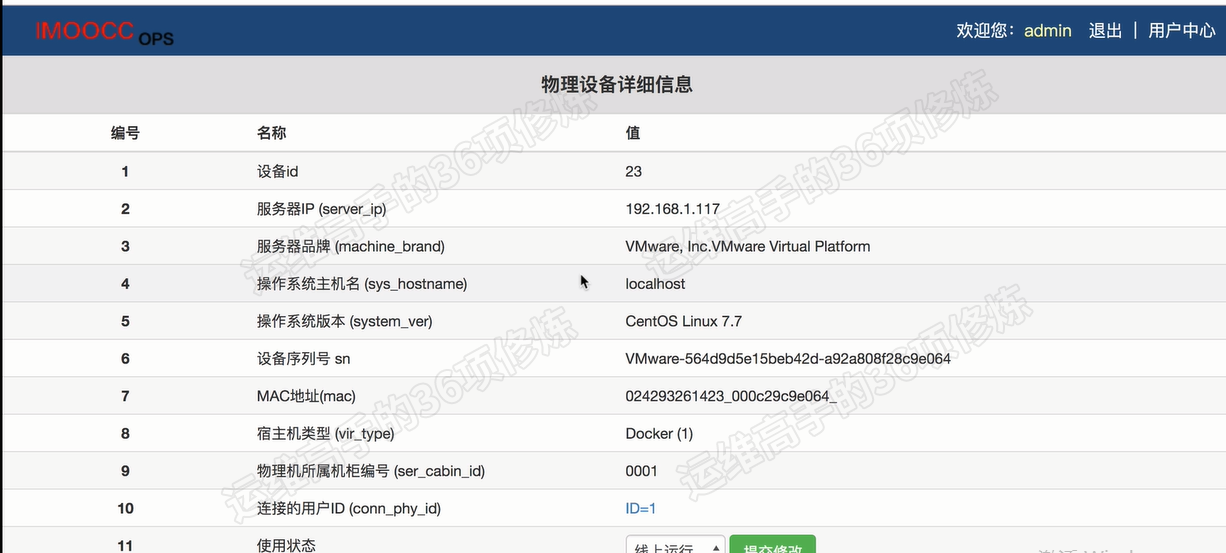The width and height of the screenshot is (1226, 553).
Task: Open 用户中心 user center
Action: pos(1181,31)
